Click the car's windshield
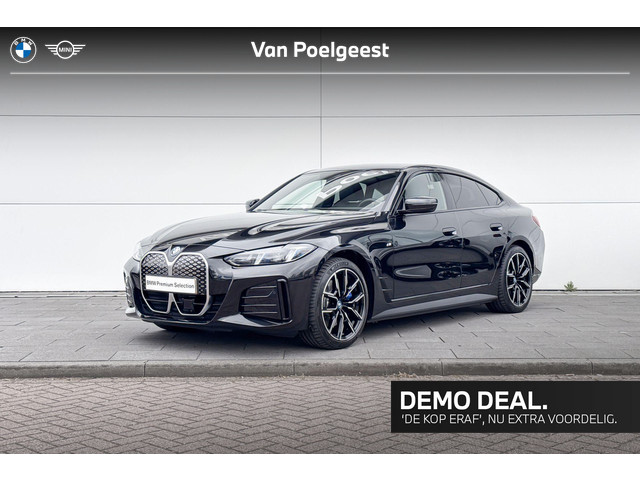The width and height of the screenshot is (640, 480). click(x=329, y=191)
